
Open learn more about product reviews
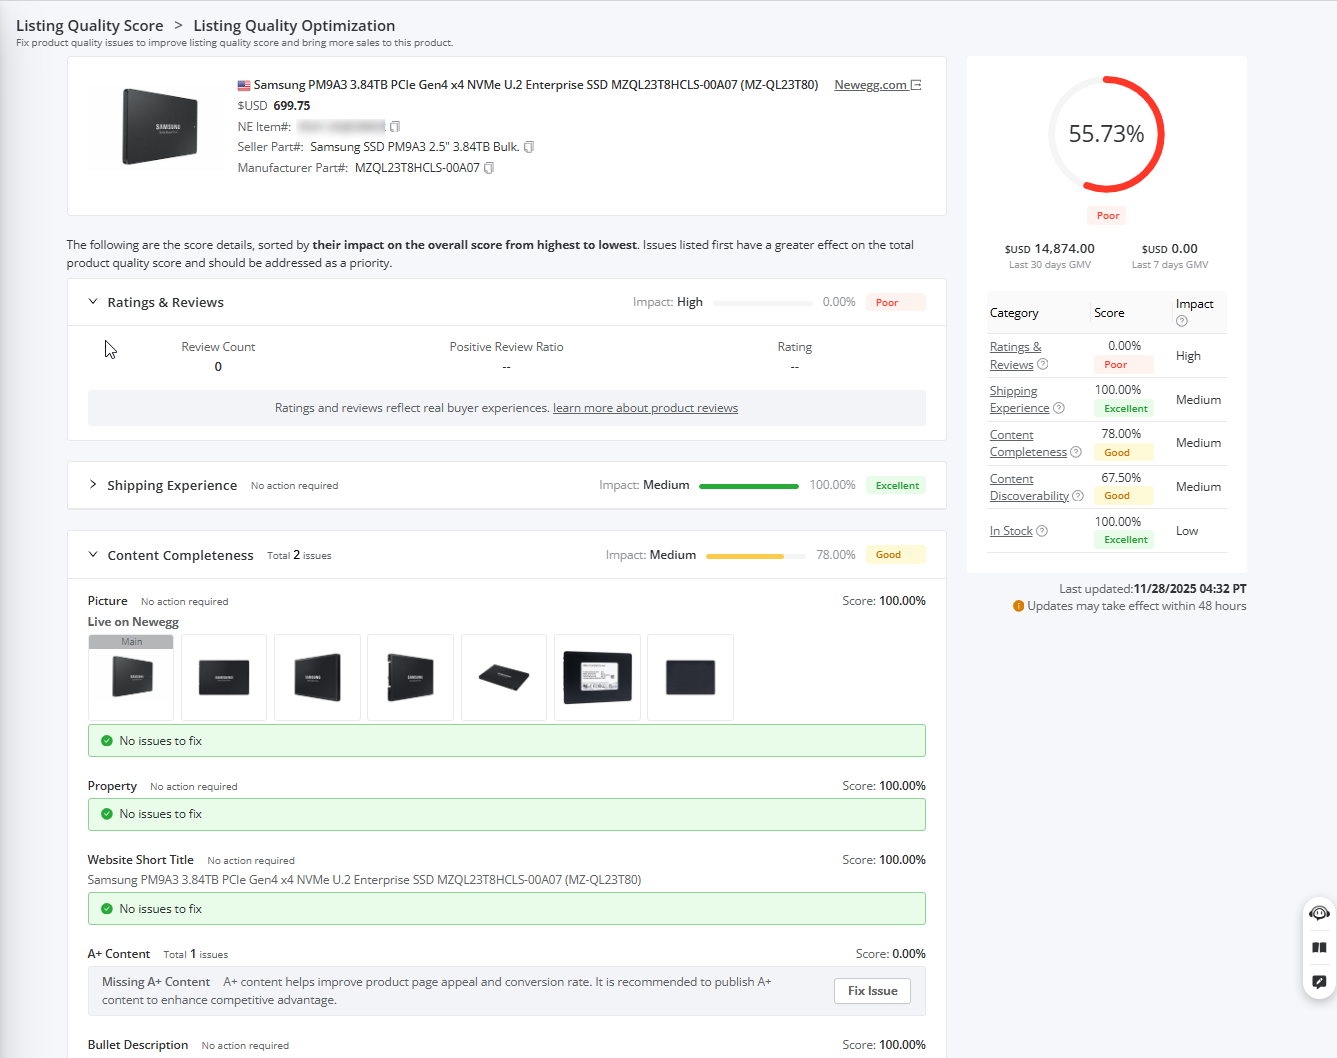(645, 408)
